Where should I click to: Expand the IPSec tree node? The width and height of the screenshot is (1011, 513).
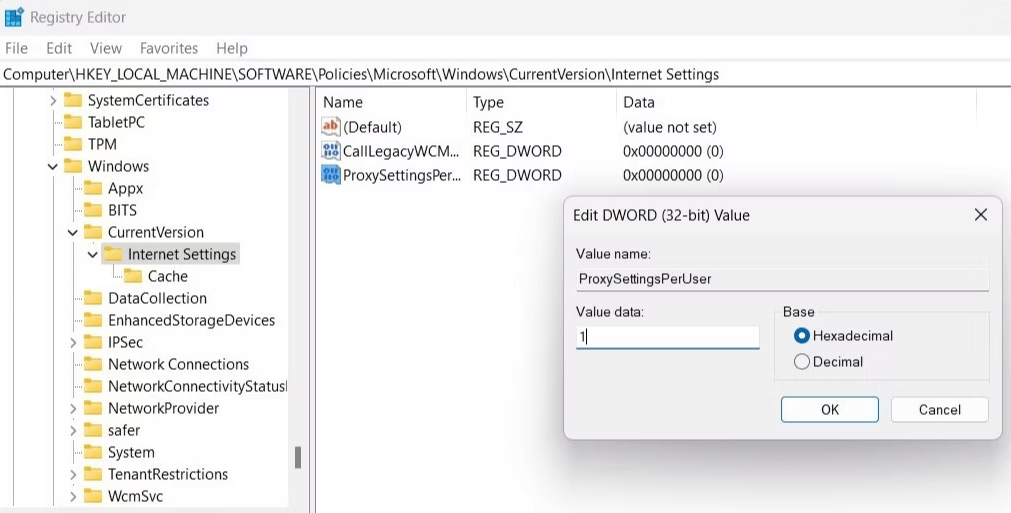pos(73,342)
